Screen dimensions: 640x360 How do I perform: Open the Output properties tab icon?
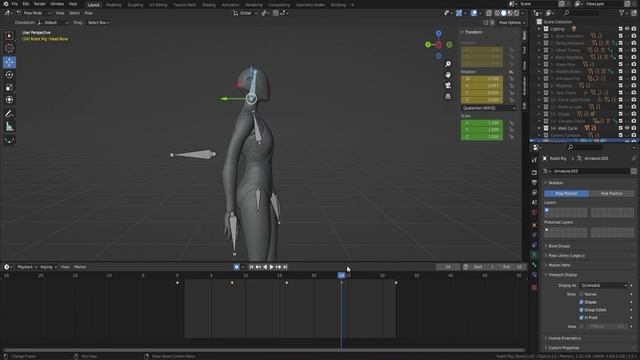click(x=534, y=182)
